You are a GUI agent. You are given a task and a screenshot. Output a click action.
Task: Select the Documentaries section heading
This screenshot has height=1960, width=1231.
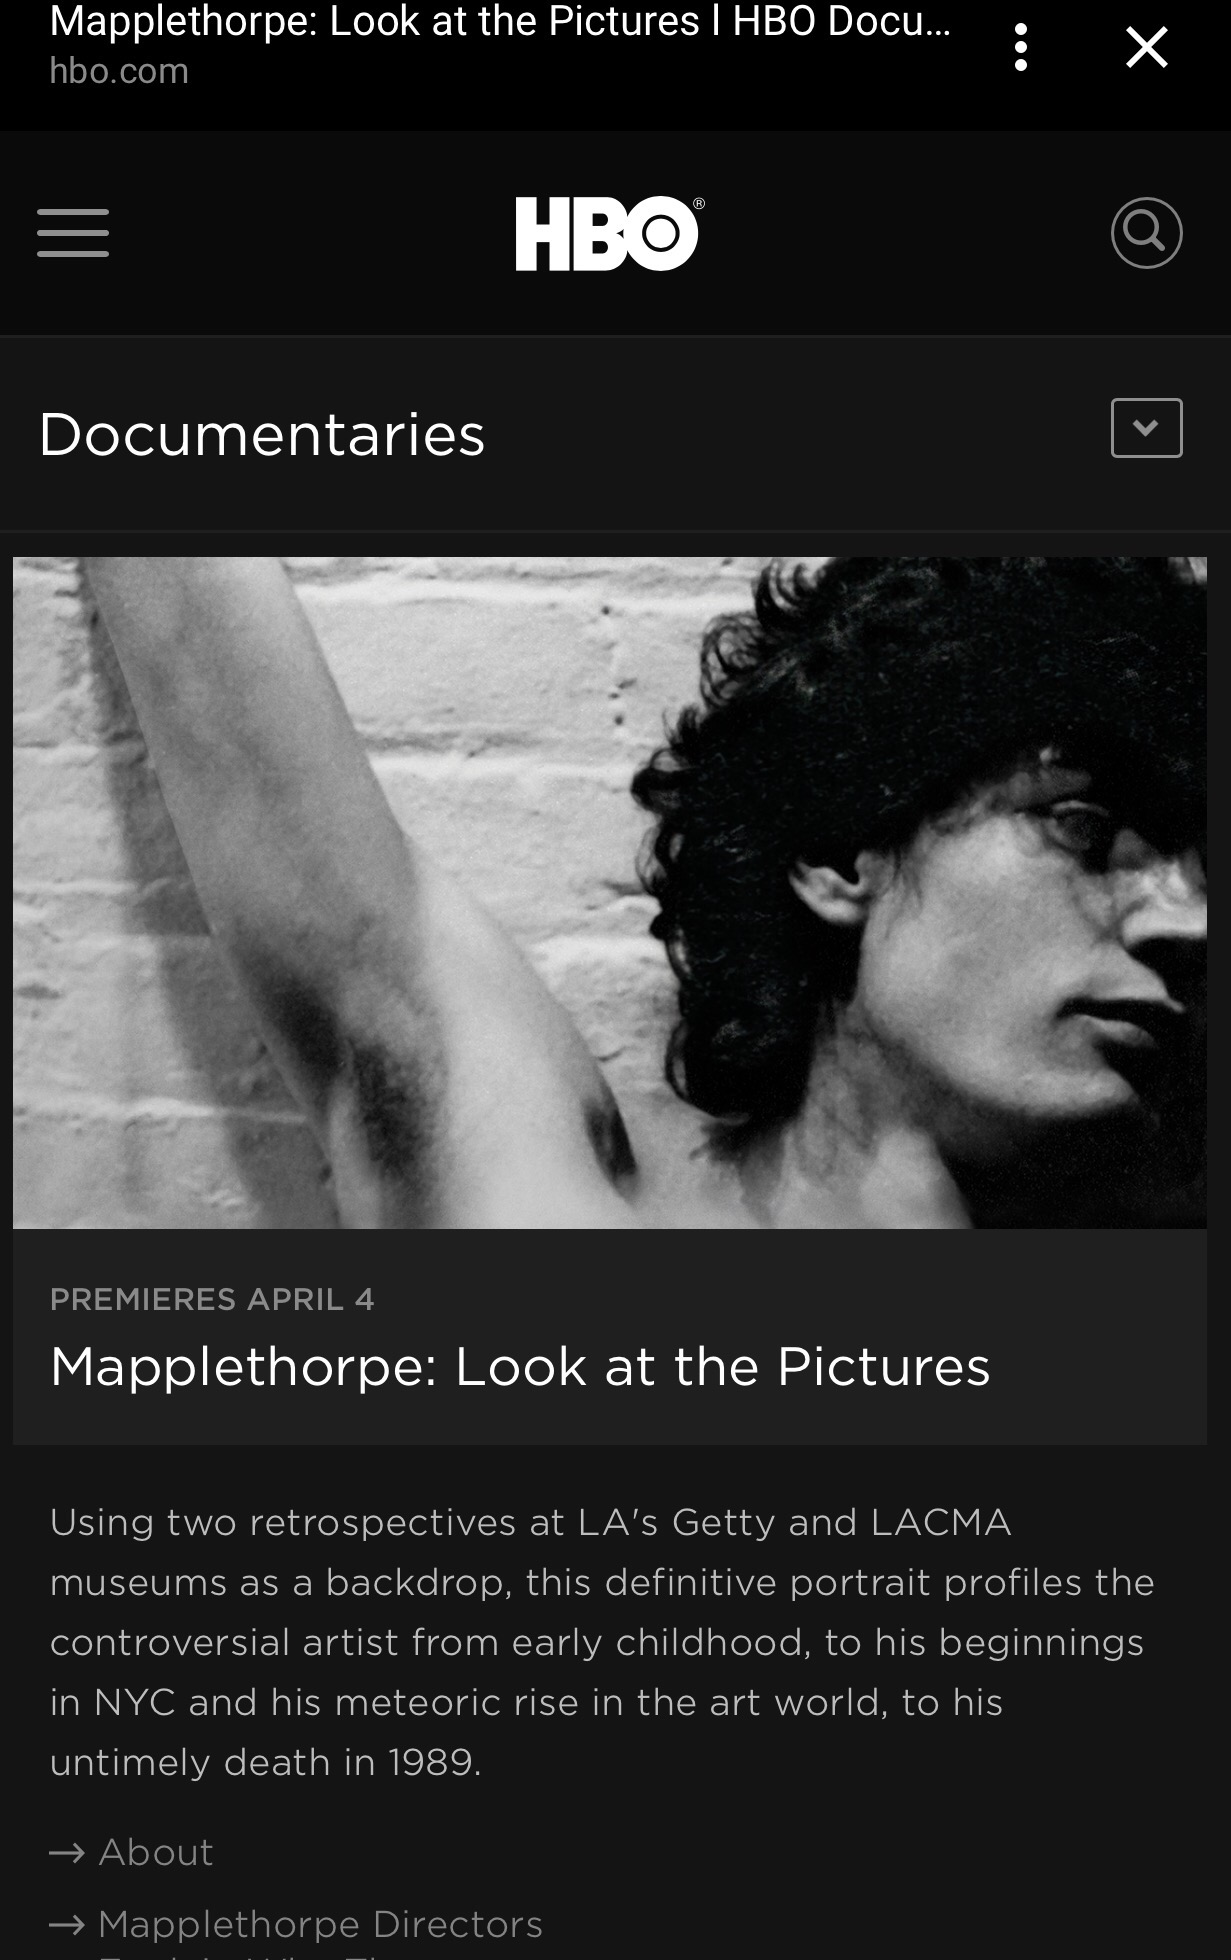[262, 435]
